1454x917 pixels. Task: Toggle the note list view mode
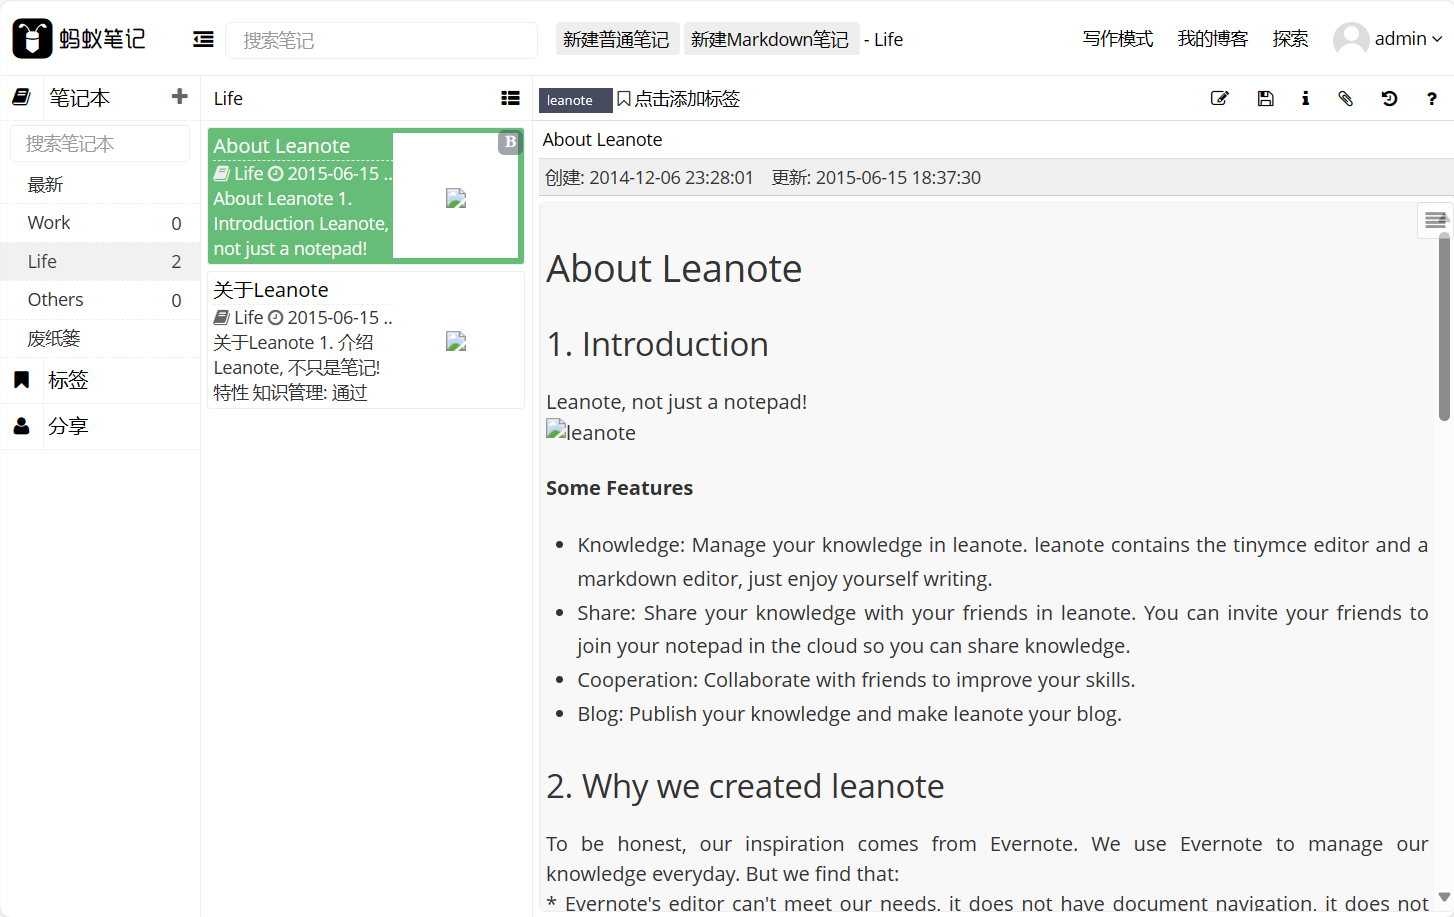coord(510,98)
